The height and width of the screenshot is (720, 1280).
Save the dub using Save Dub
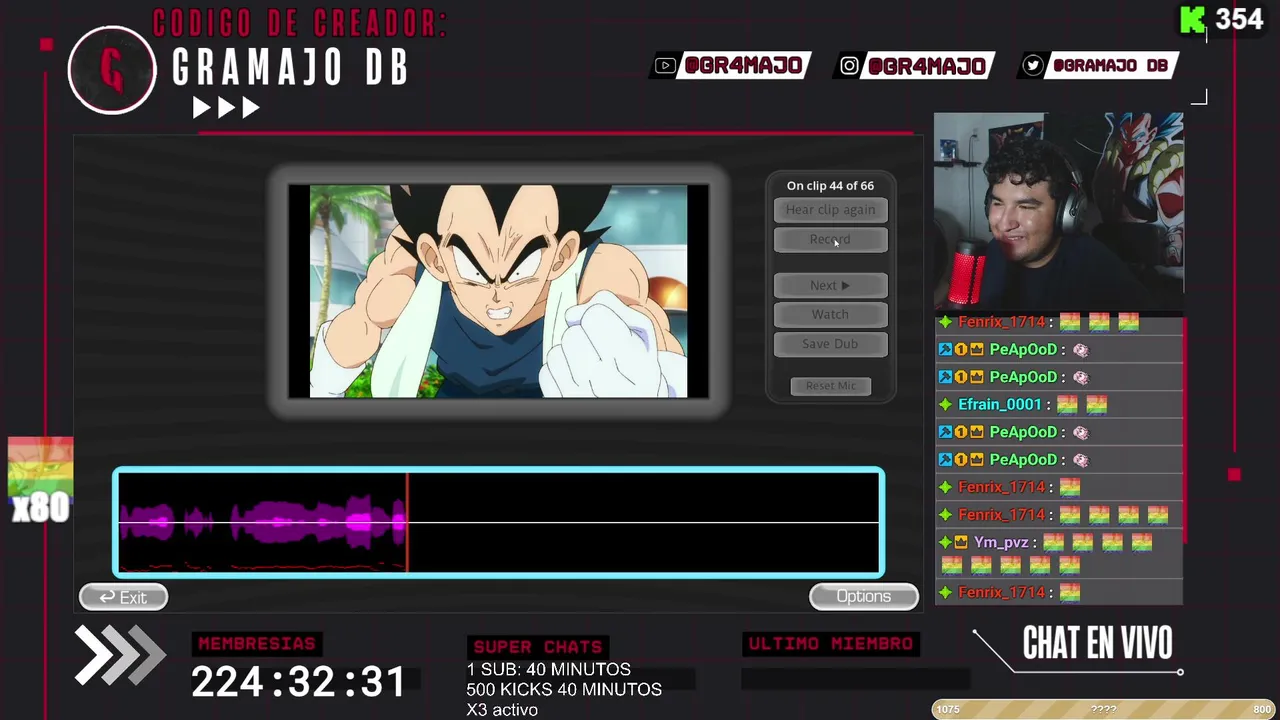(x=830, y=344)
